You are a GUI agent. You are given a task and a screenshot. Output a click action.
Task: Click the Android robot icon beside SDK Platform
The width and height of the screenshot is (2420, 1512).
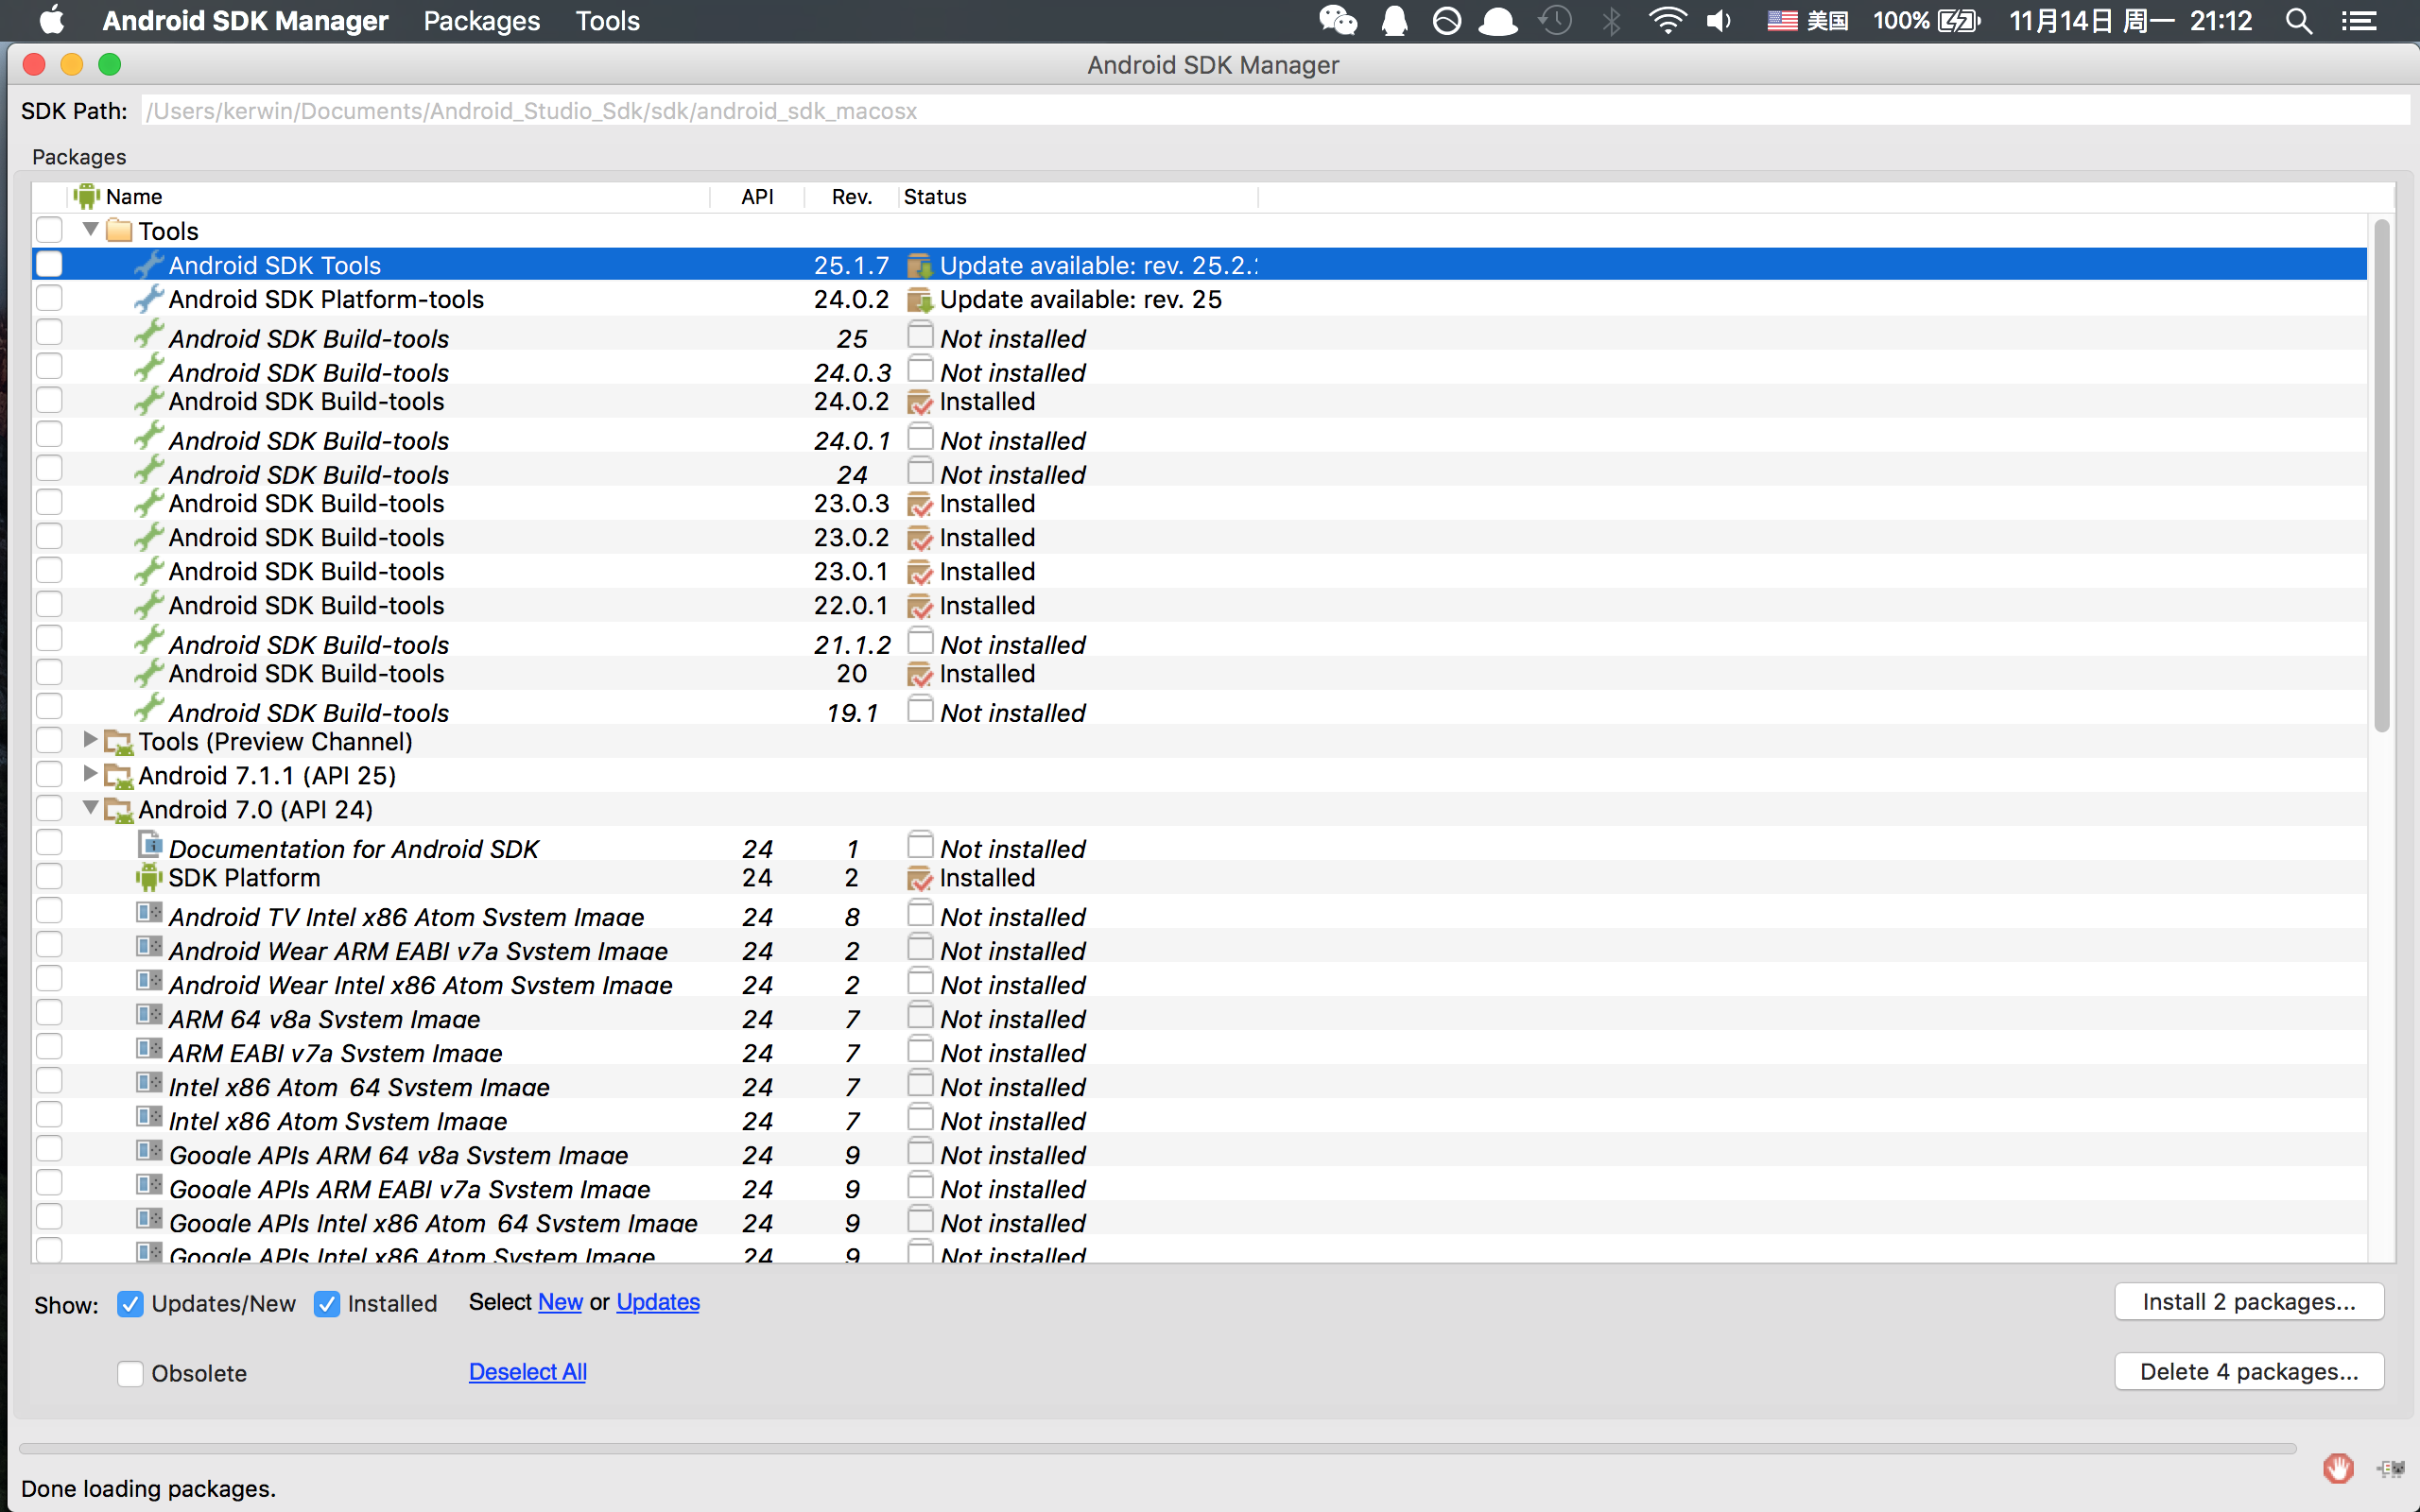[149, 878]
